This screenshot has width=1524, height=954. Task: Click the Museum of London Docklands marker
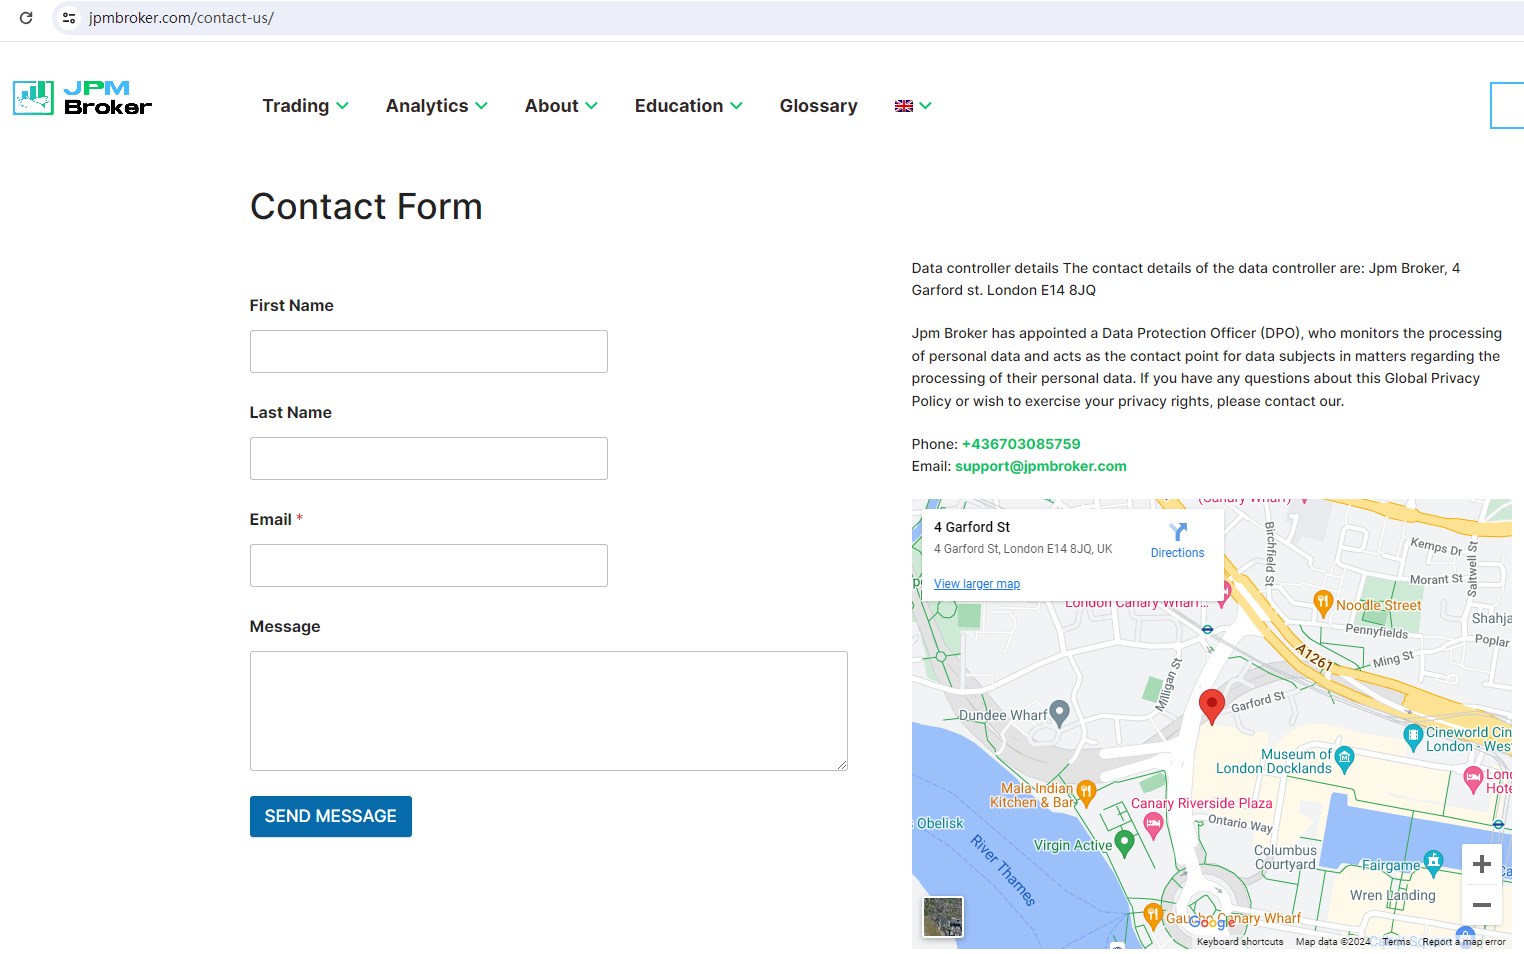[1345, 757]
